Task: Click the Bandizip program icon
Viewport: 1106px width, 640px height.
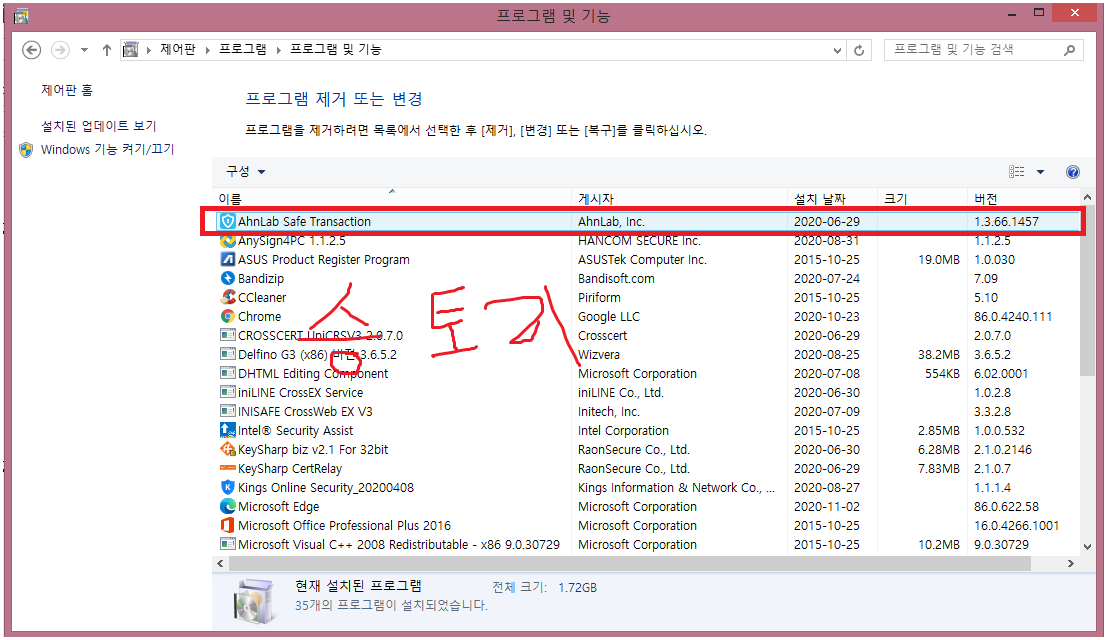Action: click(227, 279)
